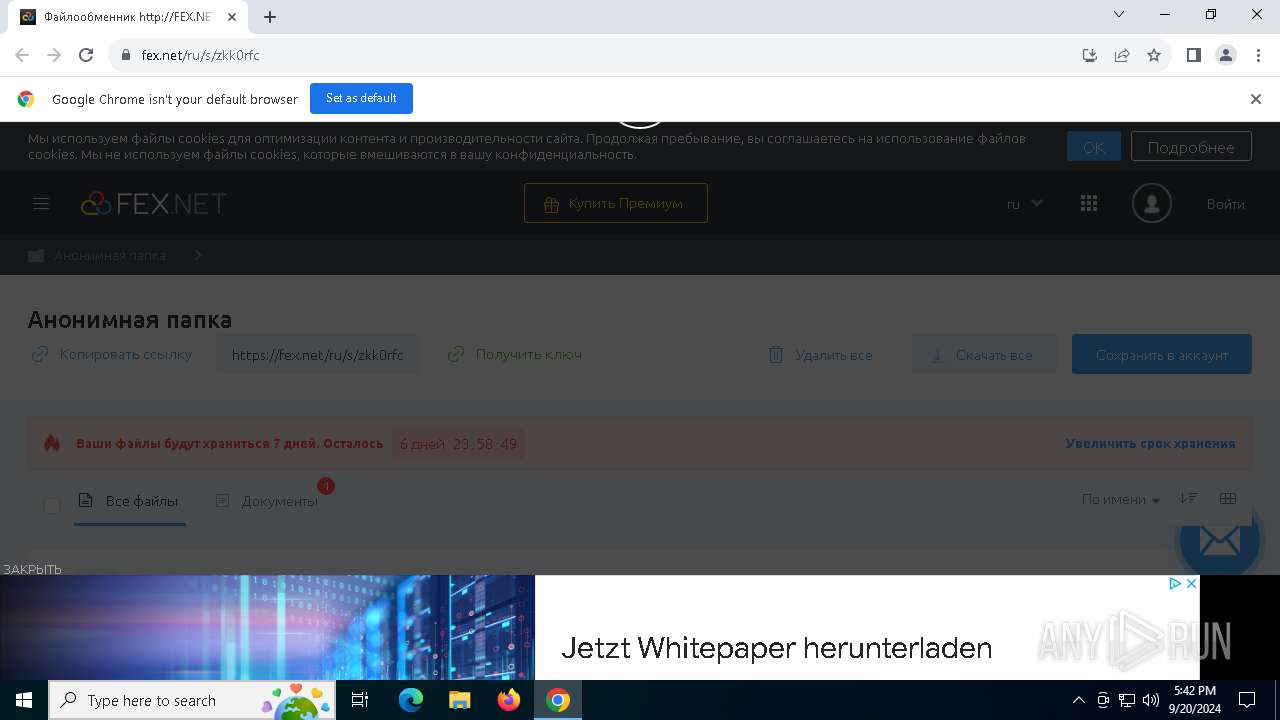1280x720 pixels.
Task: Click the folder link input field
Action: click(x=318, y=355)
